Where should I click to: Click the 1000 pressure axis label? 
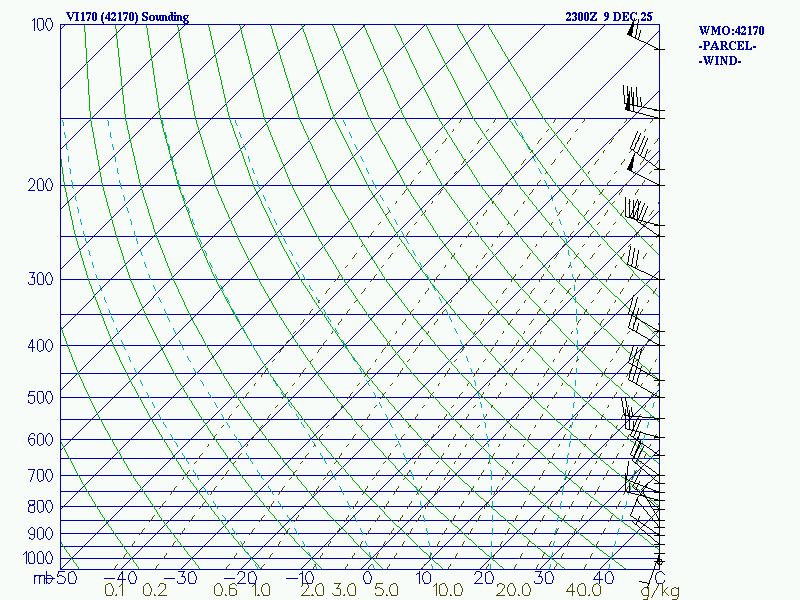[38, 558]
